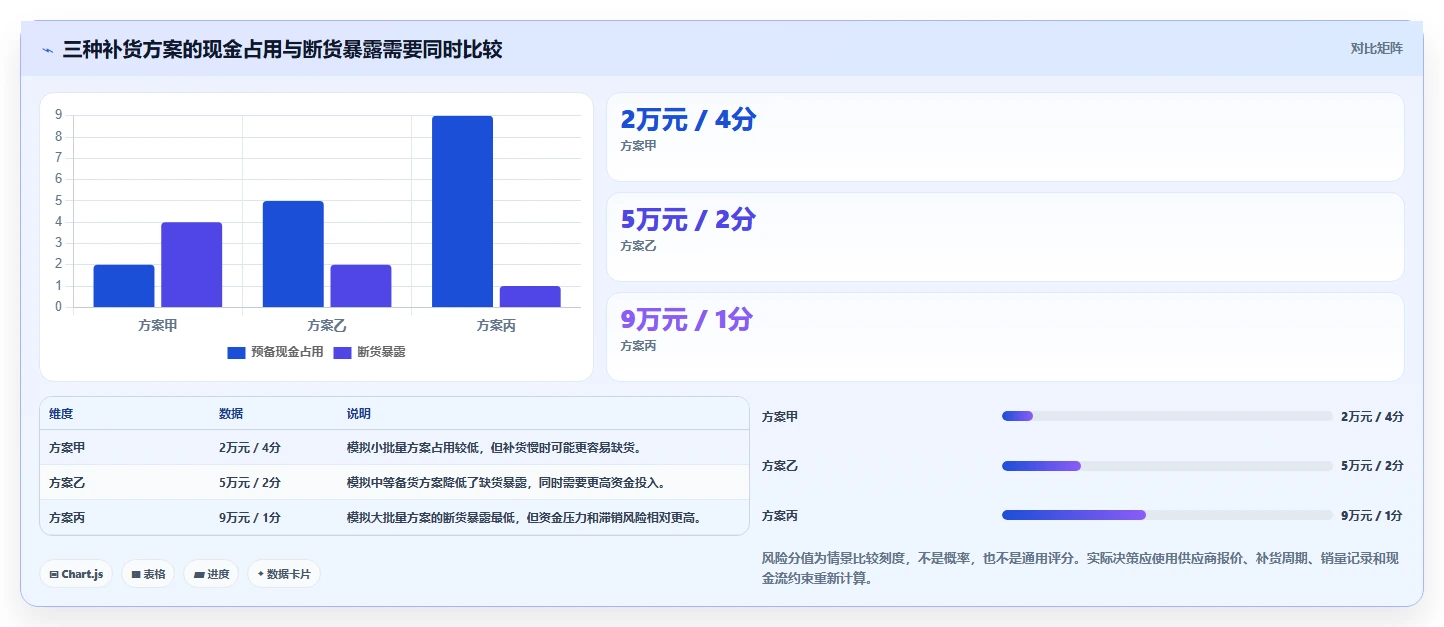Click the 断货暴露 legend color box
Image resolution: width=1444 pixels, height=627 pixels.
pos(342,352)
